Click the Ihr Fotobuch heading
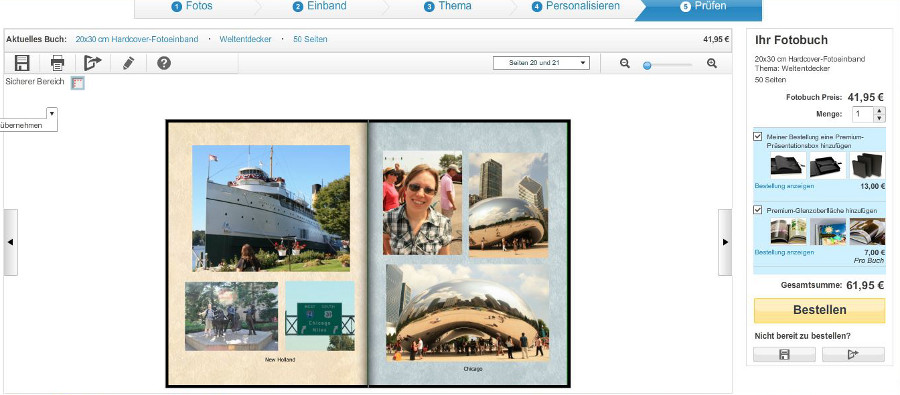 pos(791,40)
